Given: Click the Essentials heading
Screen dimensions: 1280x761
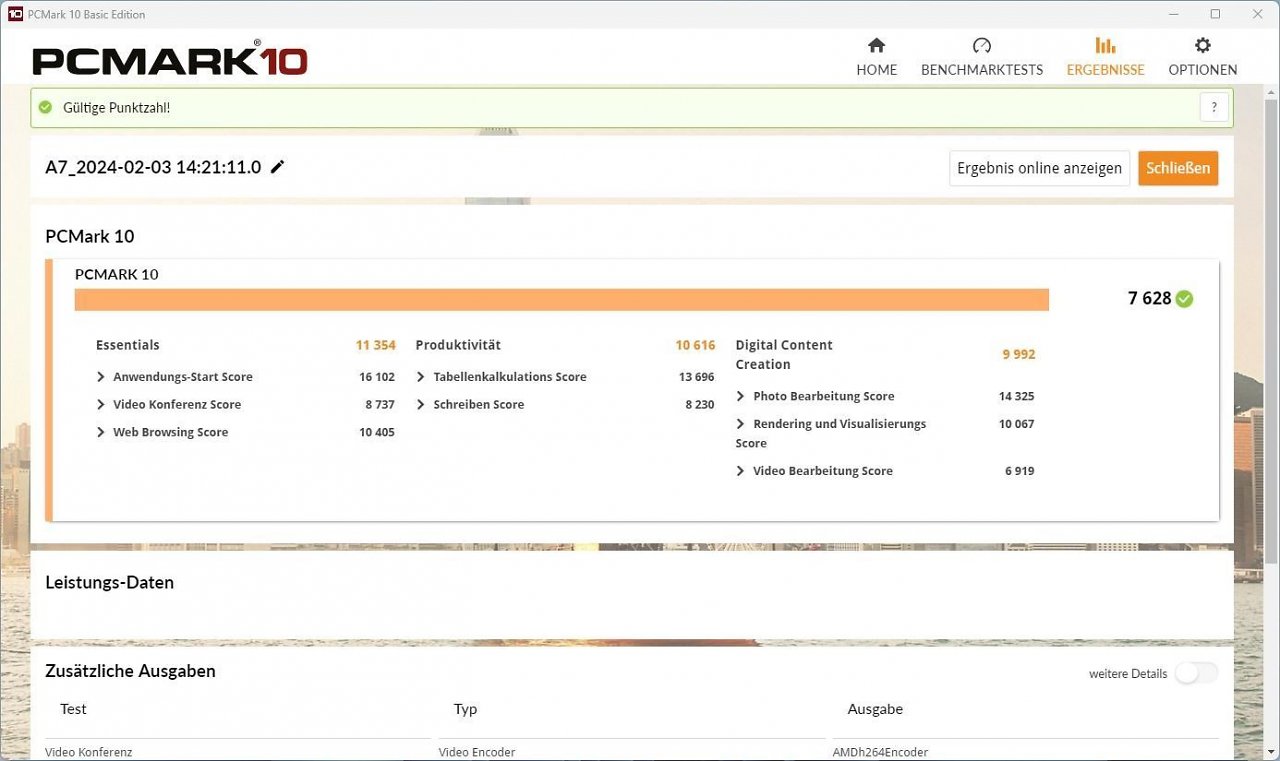Looking at the screenshot, I should point(127,345).
